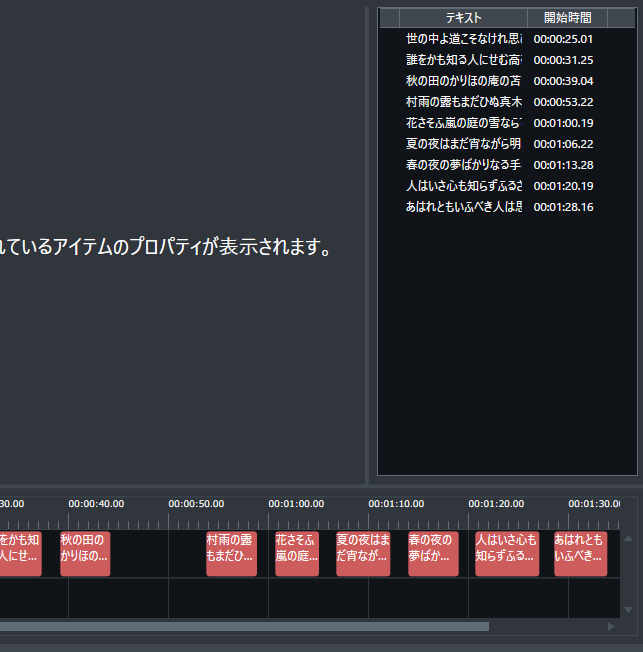Select timeline clip 秋の田のかりほの...

85,553
